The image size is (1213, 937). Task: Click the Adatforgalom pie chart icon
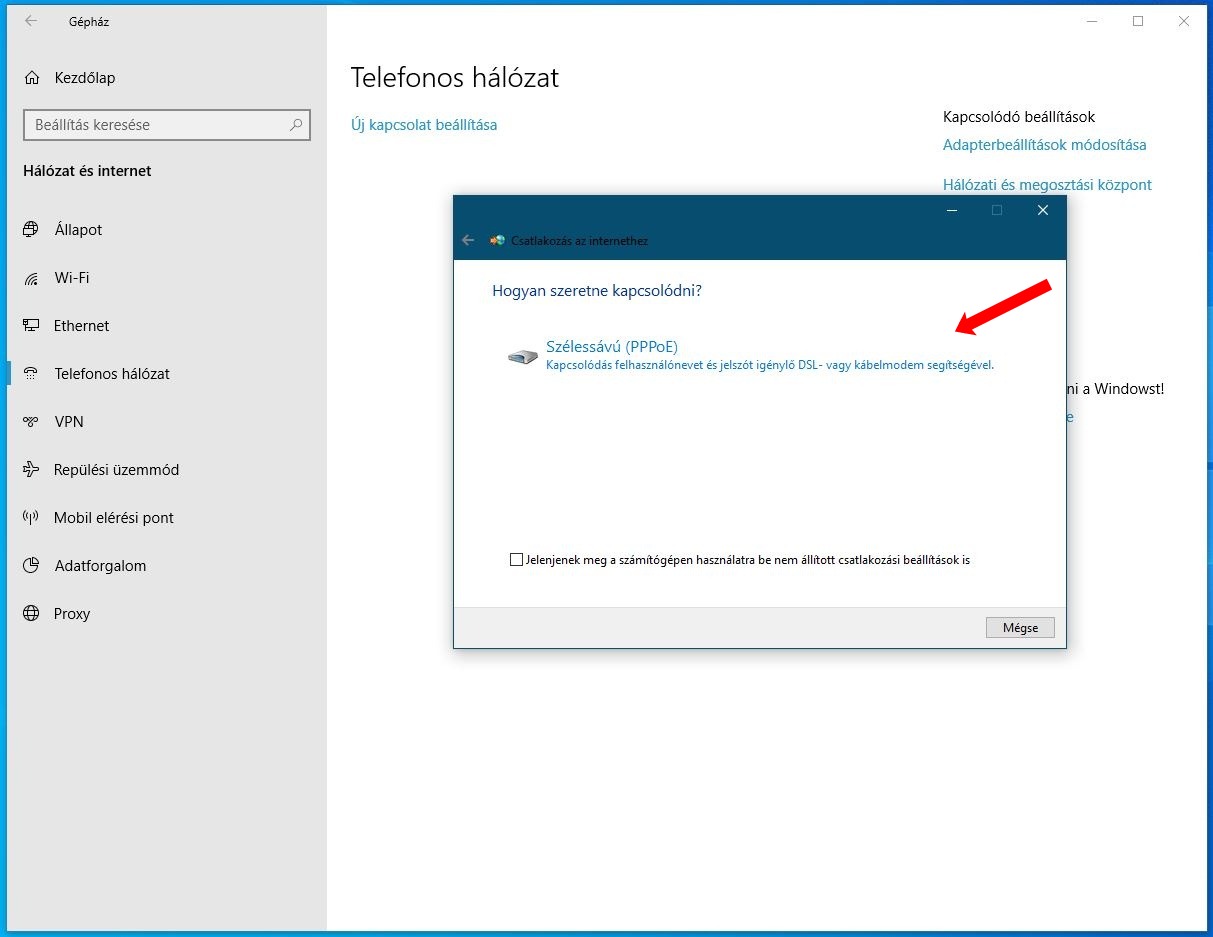pyautogui.click(x=32, y=566)
